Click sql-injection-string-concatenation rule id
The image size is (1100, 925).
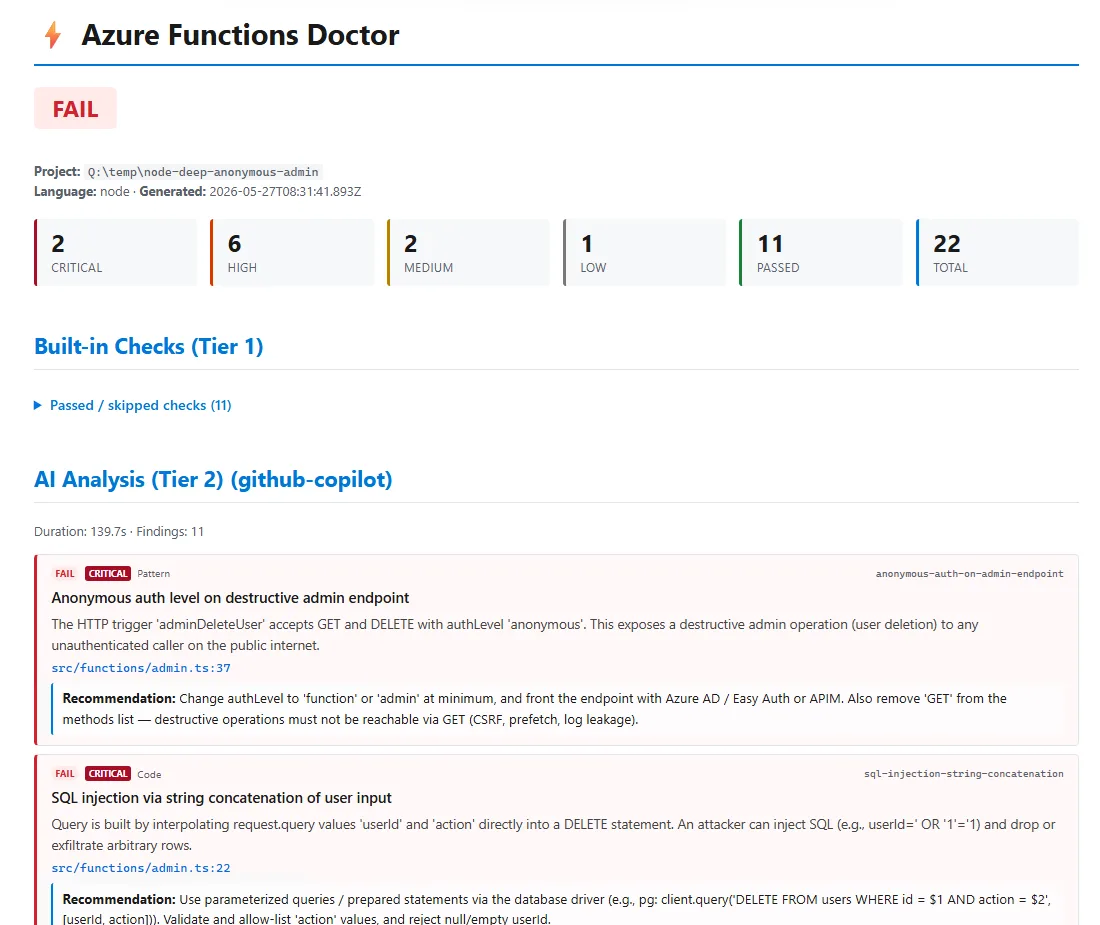(964, 774)
